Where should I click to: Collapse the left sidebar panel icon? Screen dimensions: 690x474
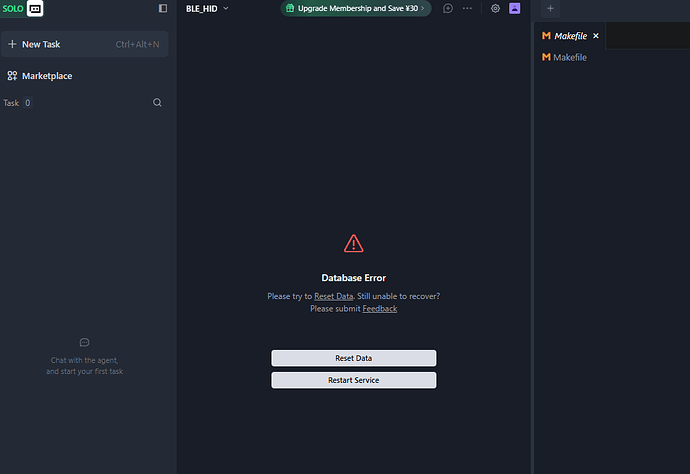[x=163, y=8]
